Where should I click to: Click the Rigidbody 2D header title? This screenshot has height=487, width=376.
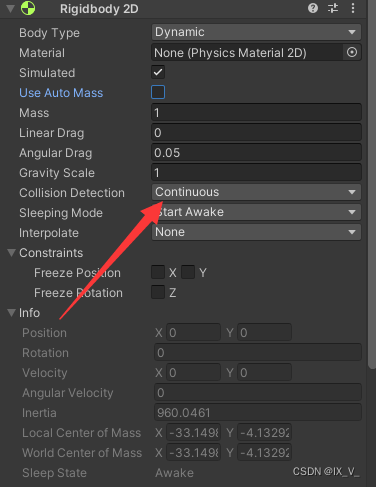(99, 9)
